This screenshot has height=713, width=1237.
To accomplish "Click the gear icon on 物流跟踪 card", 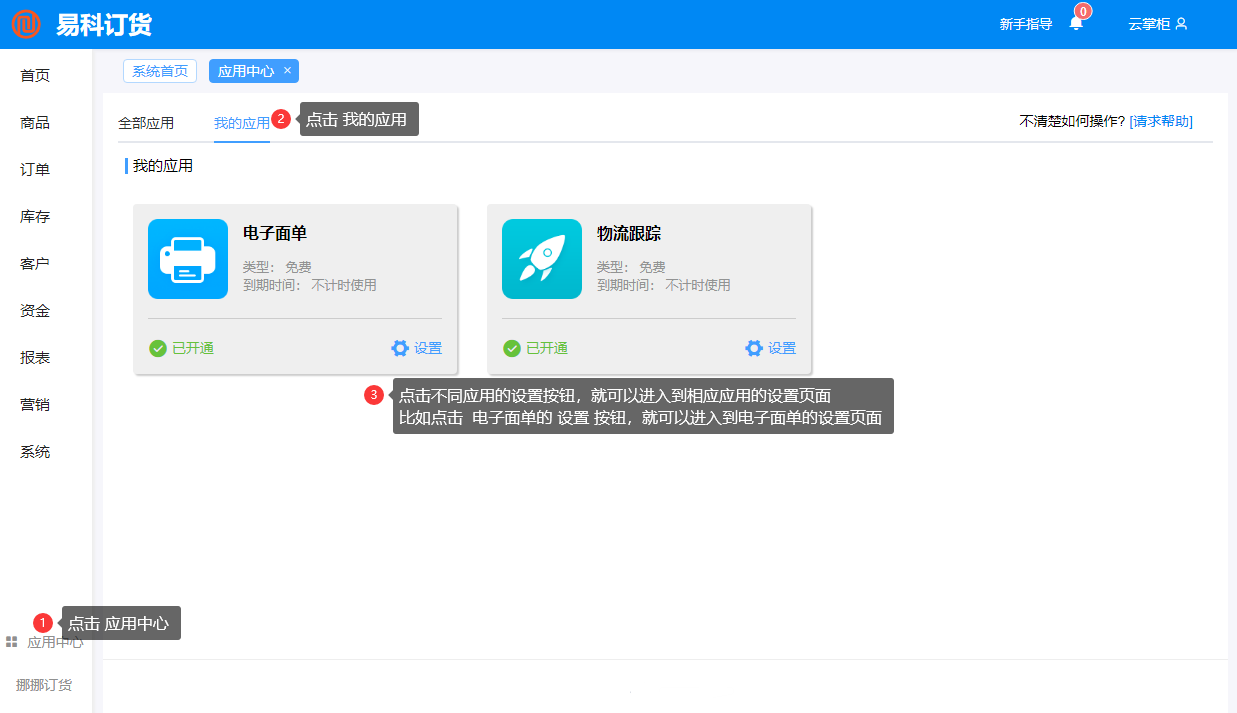I will point(754,348).
